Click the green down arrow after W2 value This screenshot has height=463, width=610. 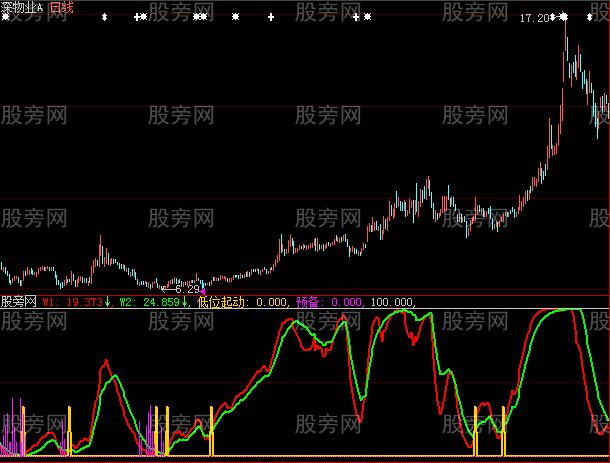(185, 300)
